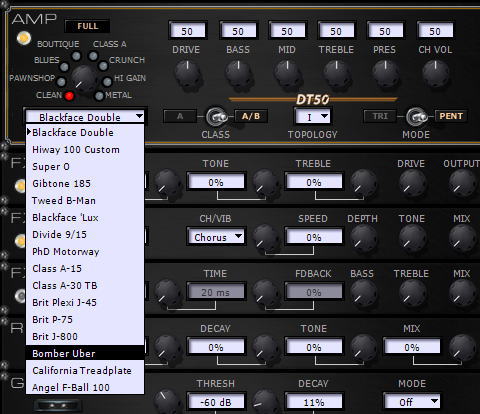
Task: Select the BOUTIQUE amp category LED
Action: (x=76, y=56)
